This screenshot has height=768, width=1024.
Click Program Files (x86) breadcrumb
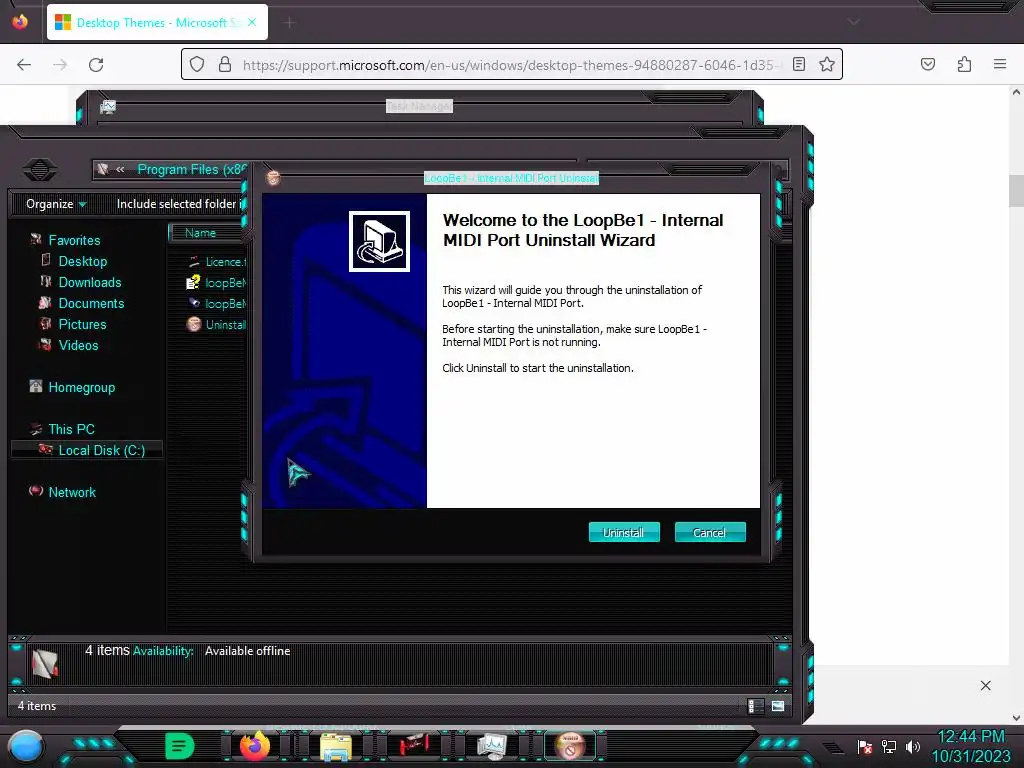192,170
